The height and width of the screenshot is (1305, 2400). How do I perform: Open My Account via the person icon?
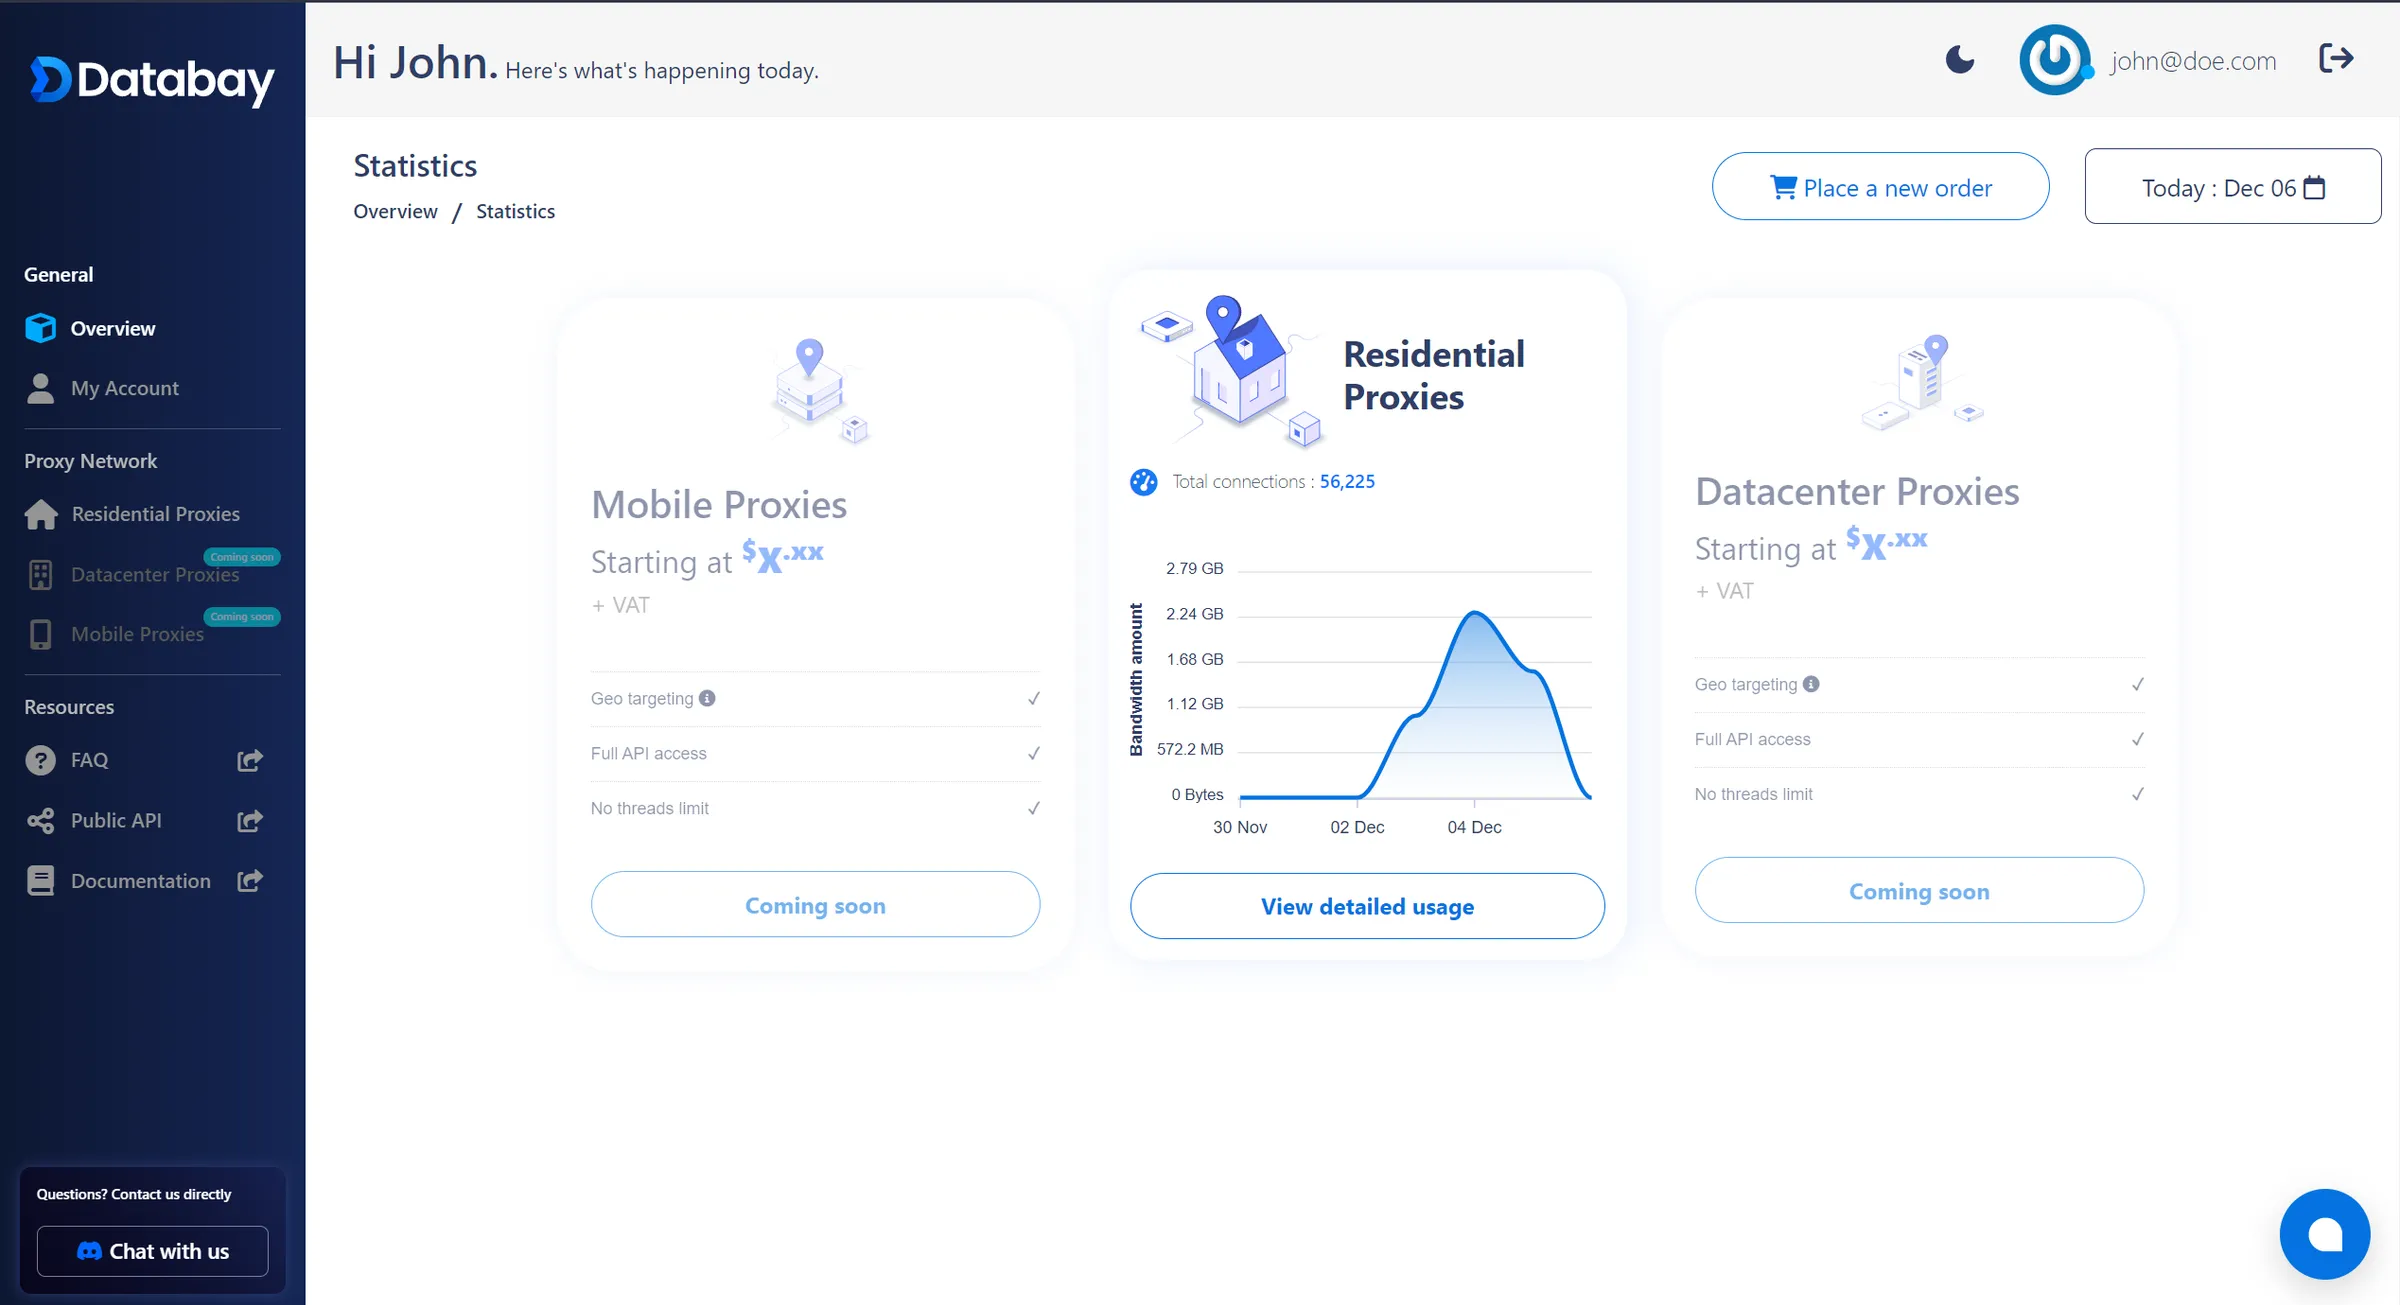(x=40, y=388)
